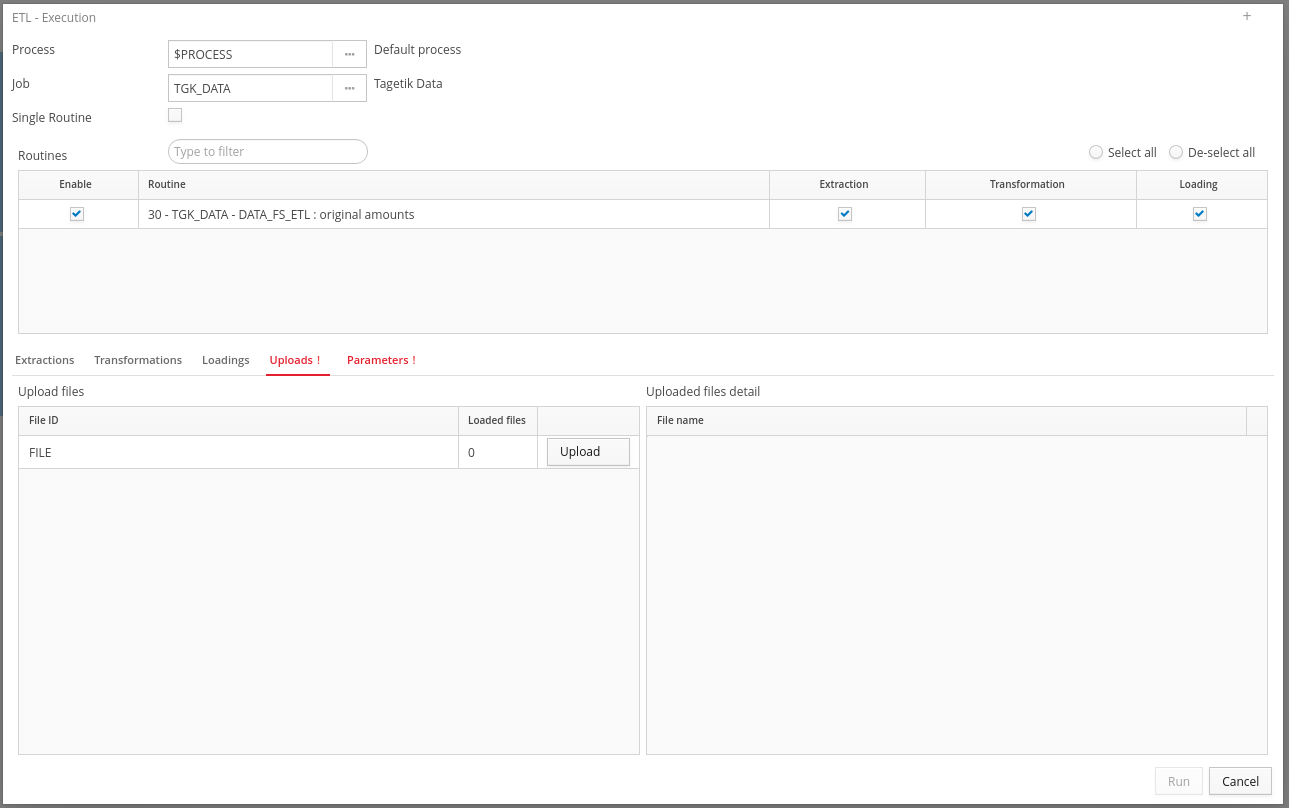Open the Loadings tab
Viewport: 1289px width, 808px height.
click(226, 360)
